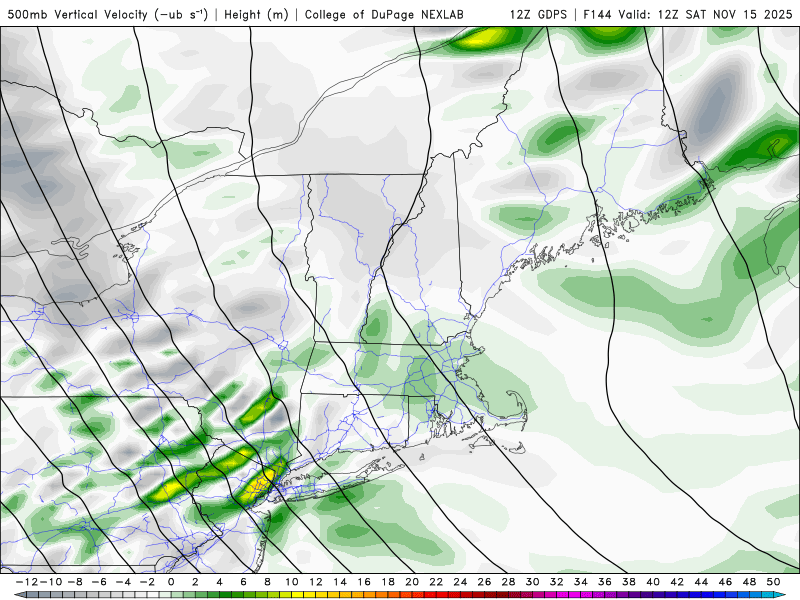Click the 44 label on the color scale
The height and width of the screenshot is (600, 800).
coord(701,582)
